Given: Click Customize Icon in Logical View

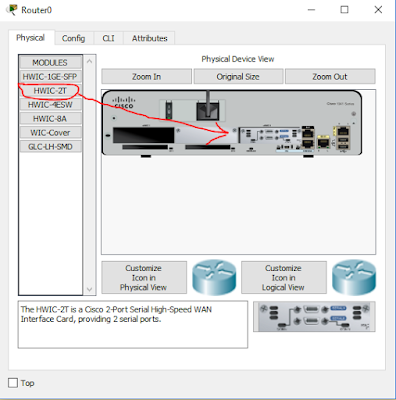Looking at the screenshot, I should click(283, 278).
